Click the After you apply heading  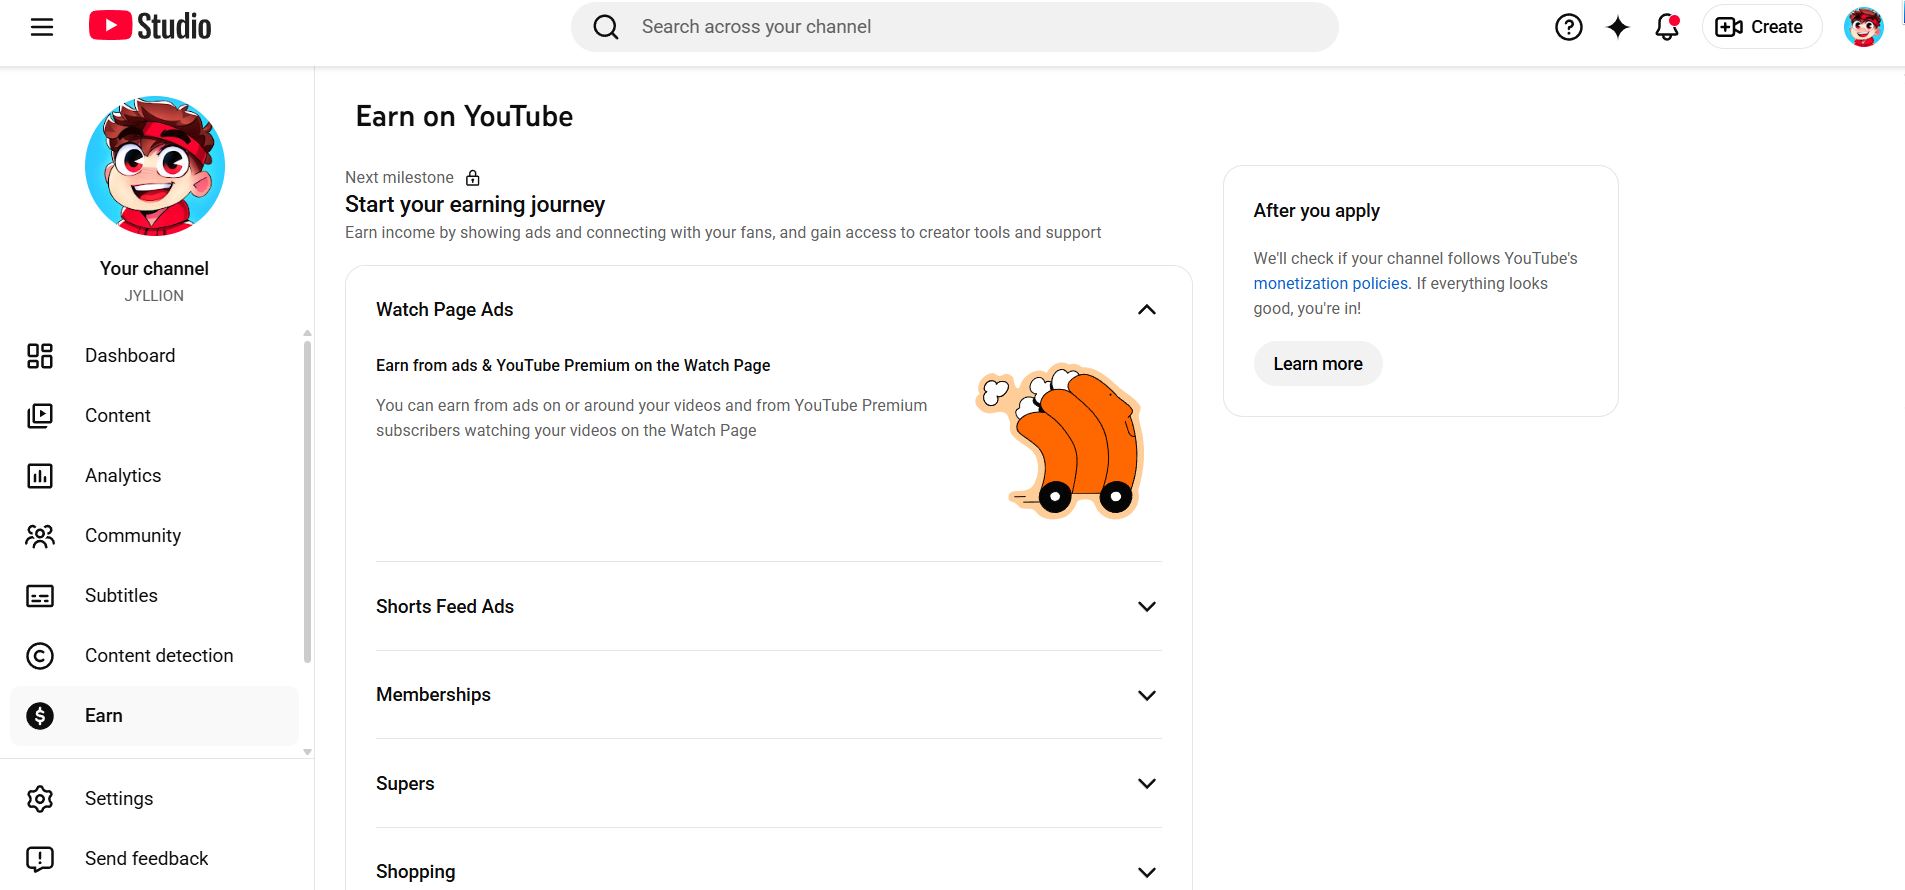pos(1317,211)
